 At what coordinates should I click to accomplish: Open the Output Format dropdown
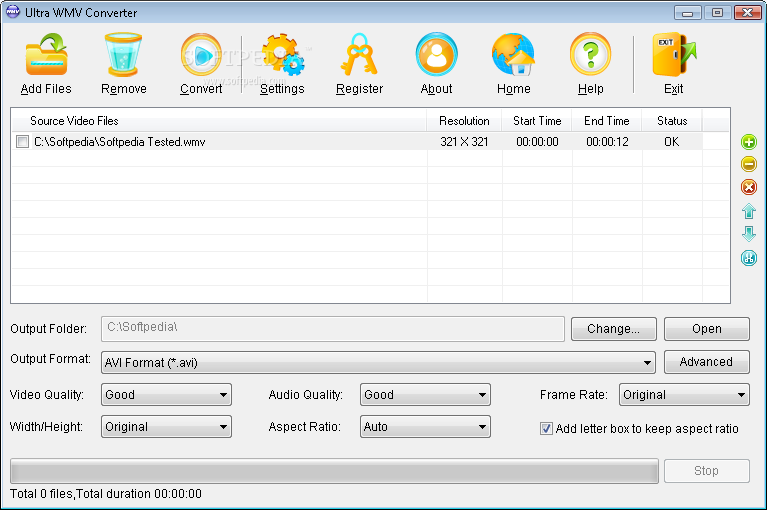click(x=378, y=362)
